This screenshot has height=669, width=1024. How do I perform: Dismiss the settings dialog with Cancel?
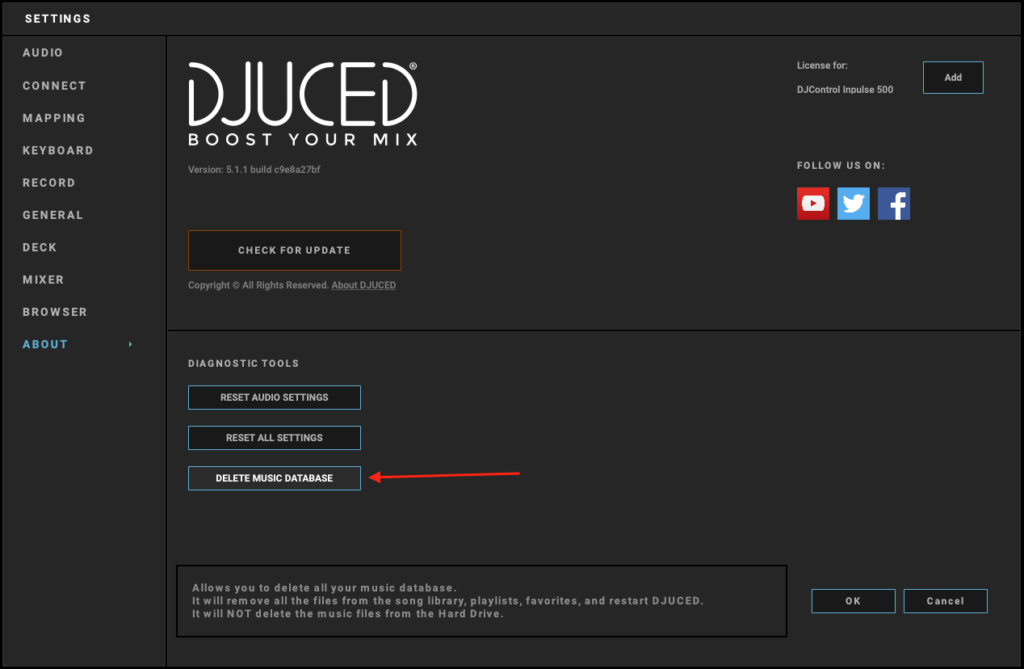pyautogui.click(x=945, y=601)
